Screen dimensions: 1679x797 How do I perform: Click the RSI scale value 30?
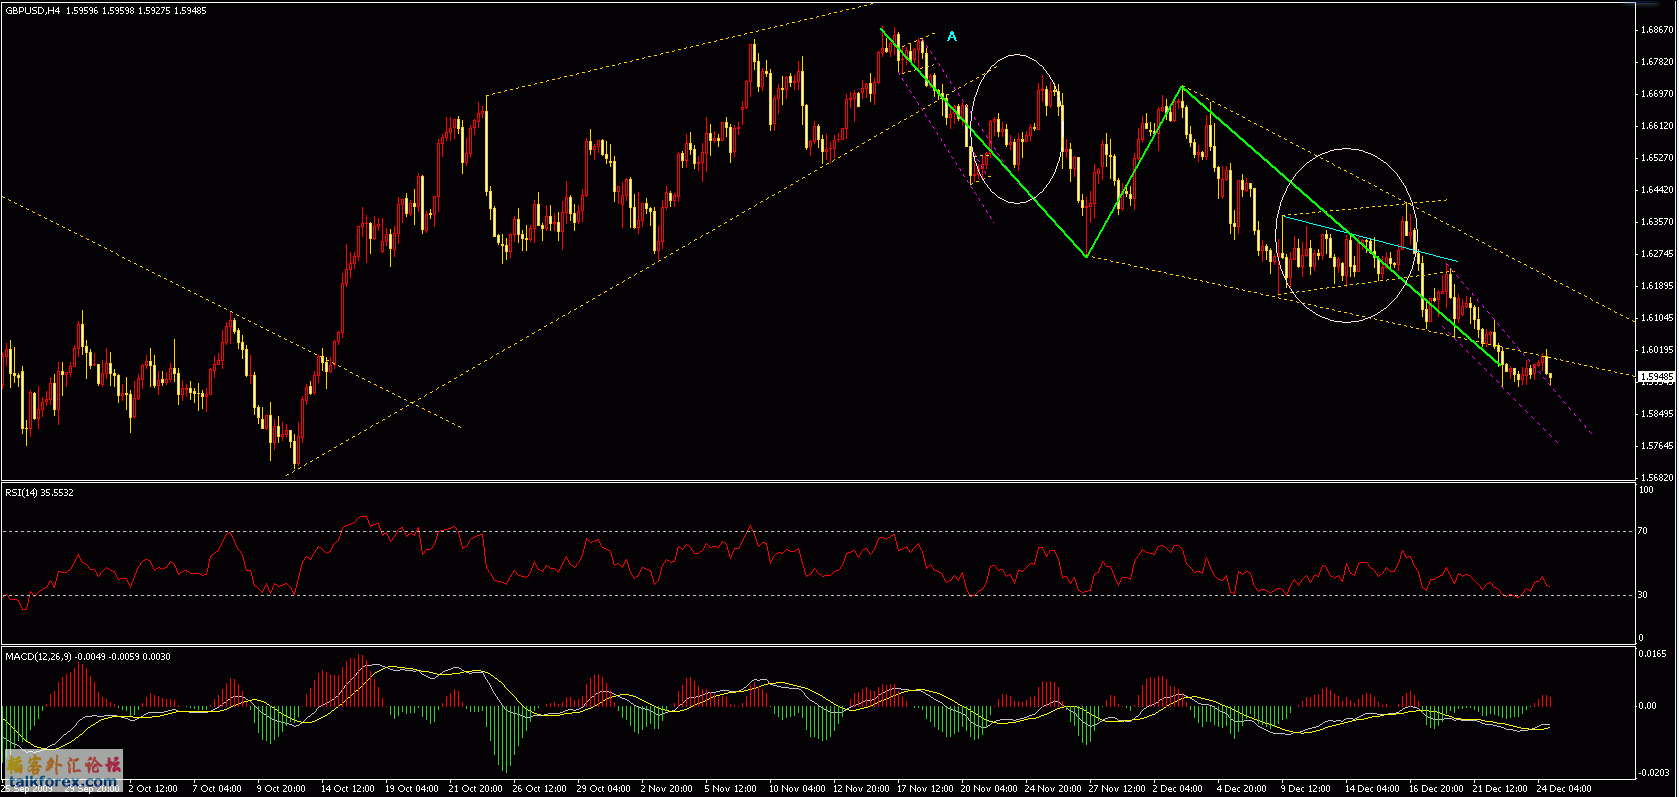coord(1643,595)
